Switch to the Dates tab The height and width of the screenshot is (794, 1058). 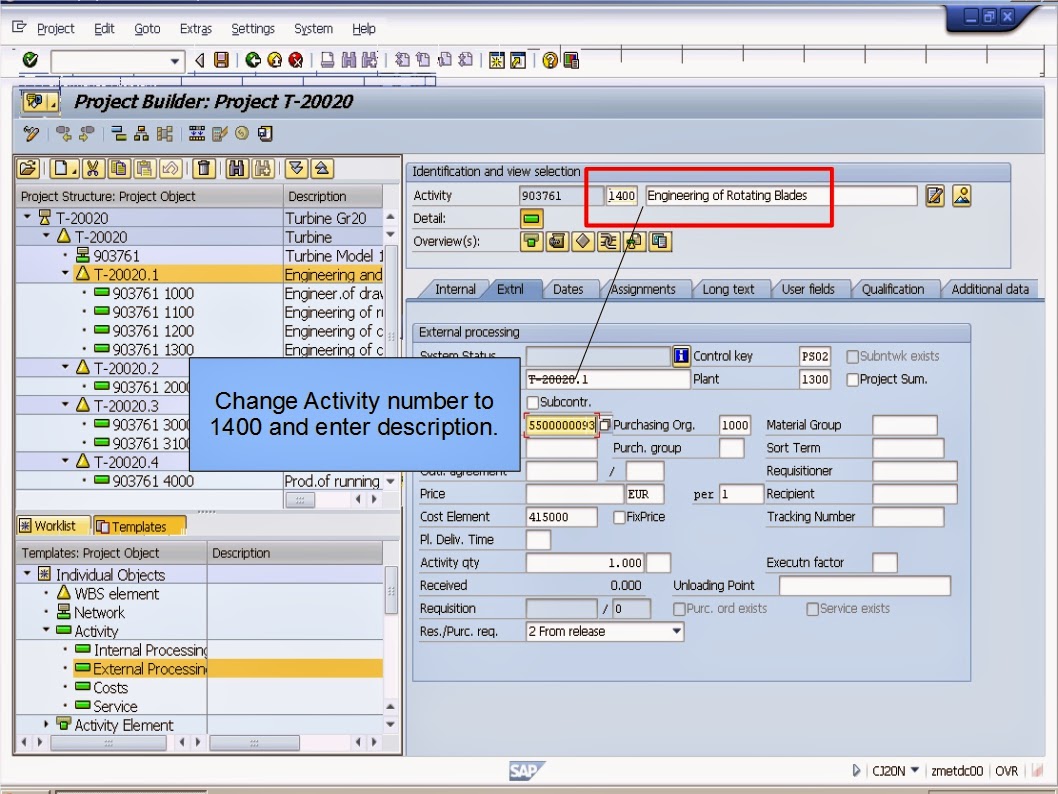point(568,289)
